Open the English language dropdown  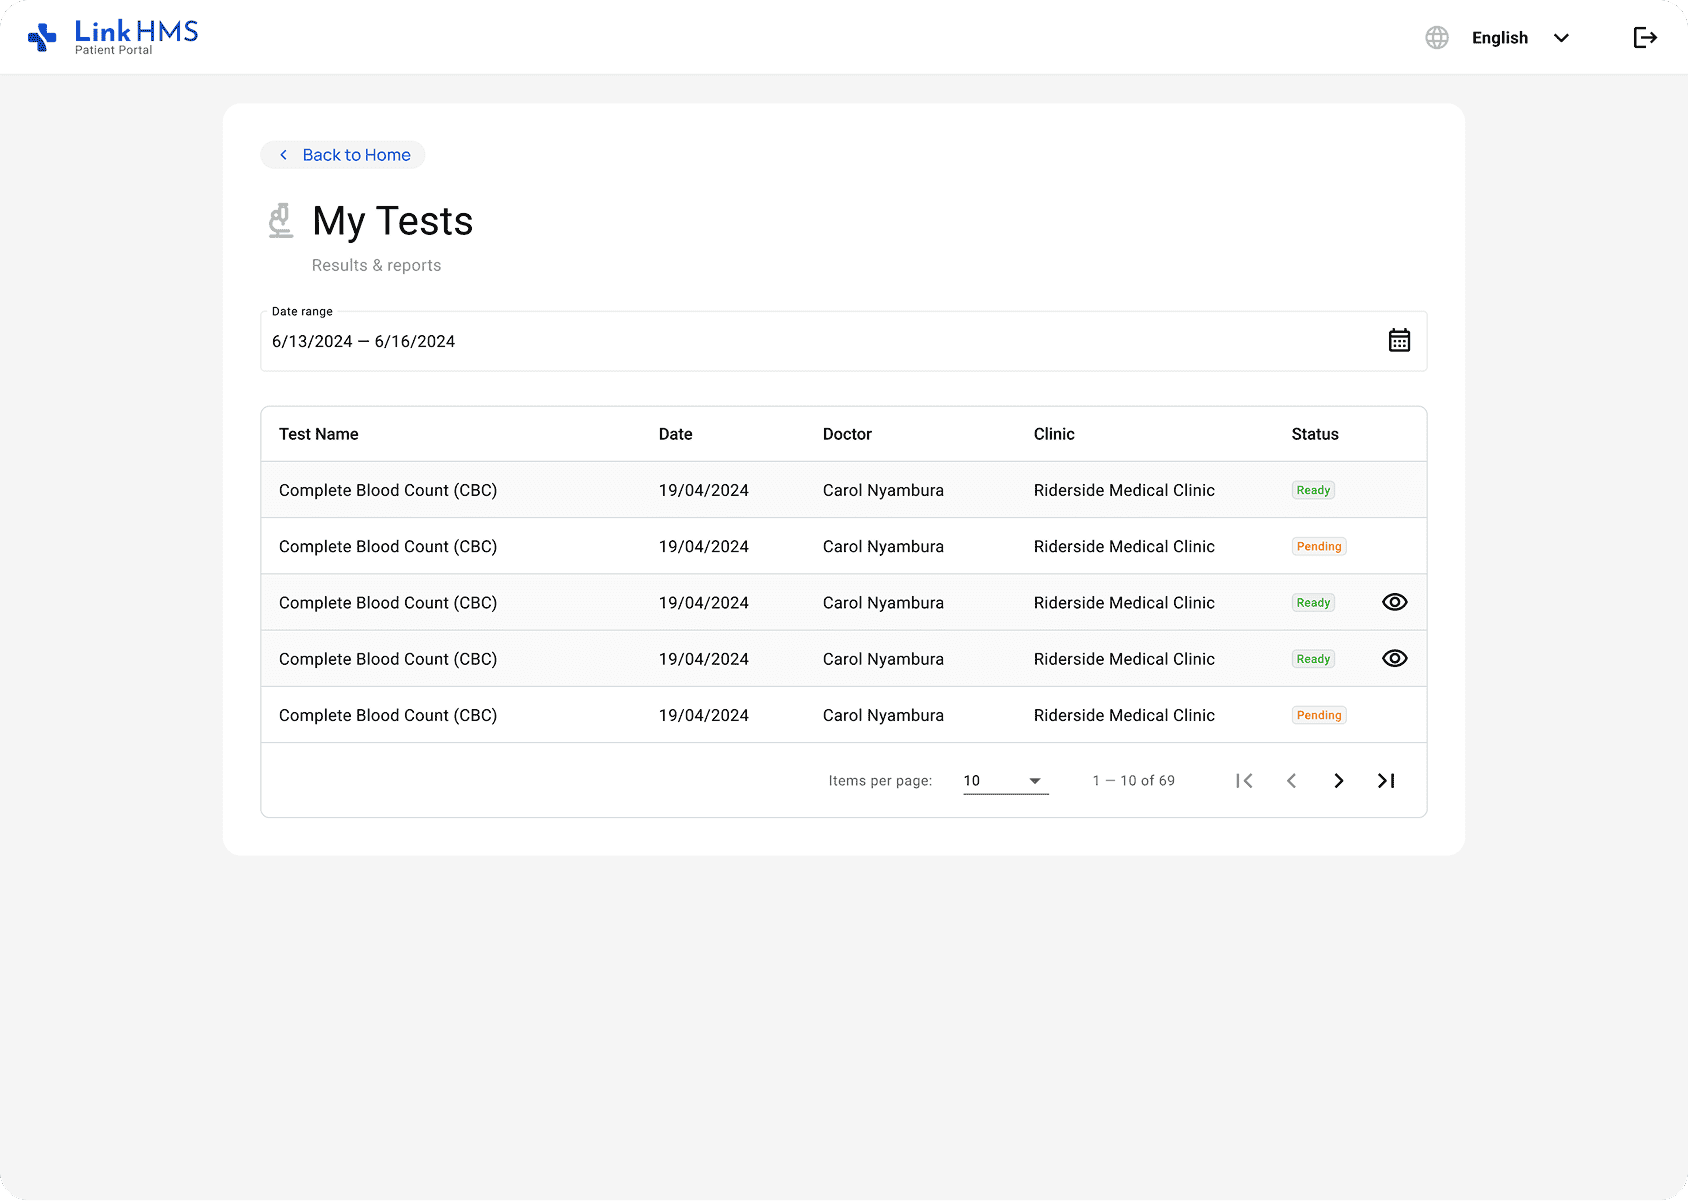1520,38
